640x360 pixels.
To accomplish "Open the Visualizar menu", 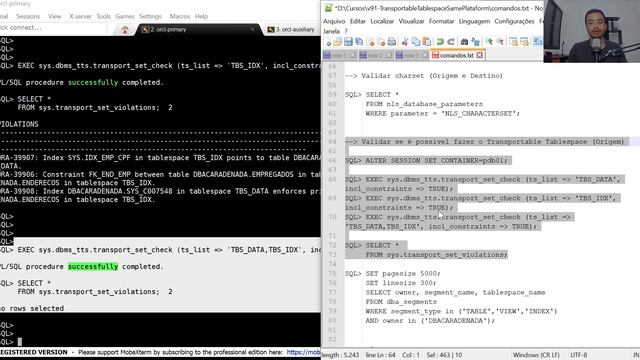I will click(x=411, y=21).
